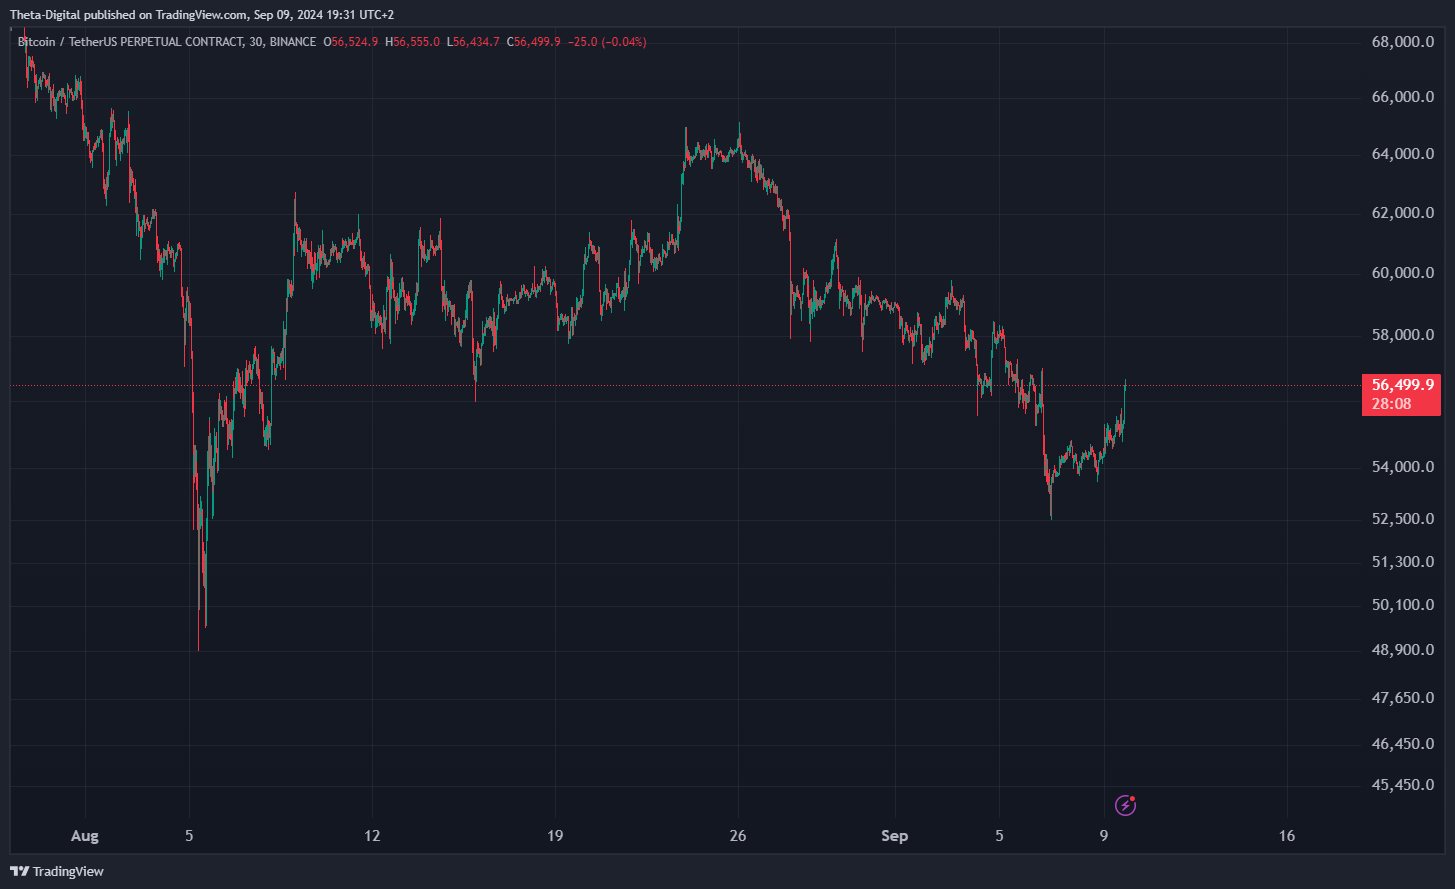
Task: Click the 12 date label on time axis
Action: coord(372,836)
